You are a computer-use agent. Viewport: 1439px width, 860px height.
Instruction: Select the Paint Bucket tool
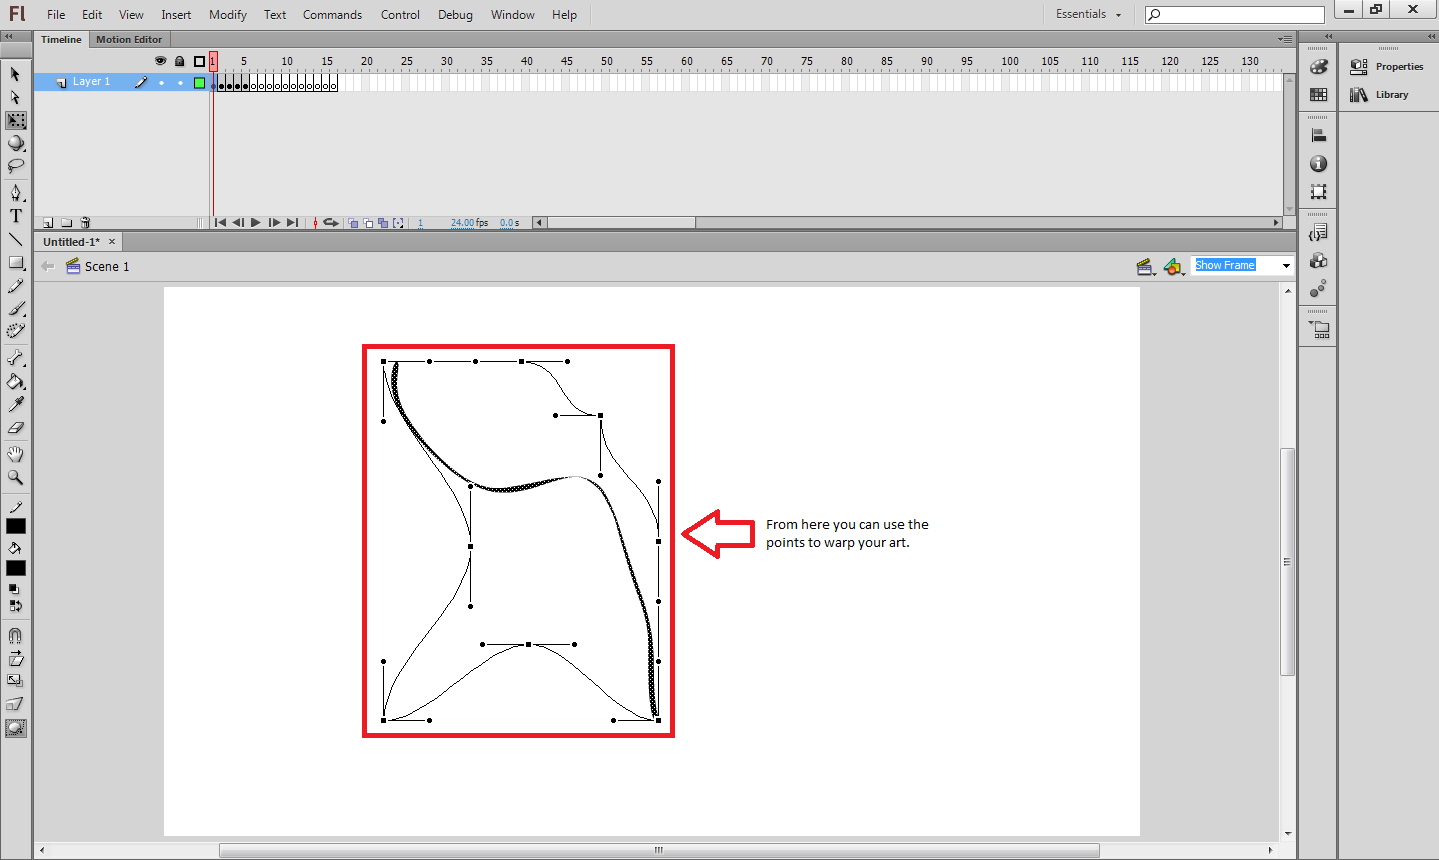point(16,381)
